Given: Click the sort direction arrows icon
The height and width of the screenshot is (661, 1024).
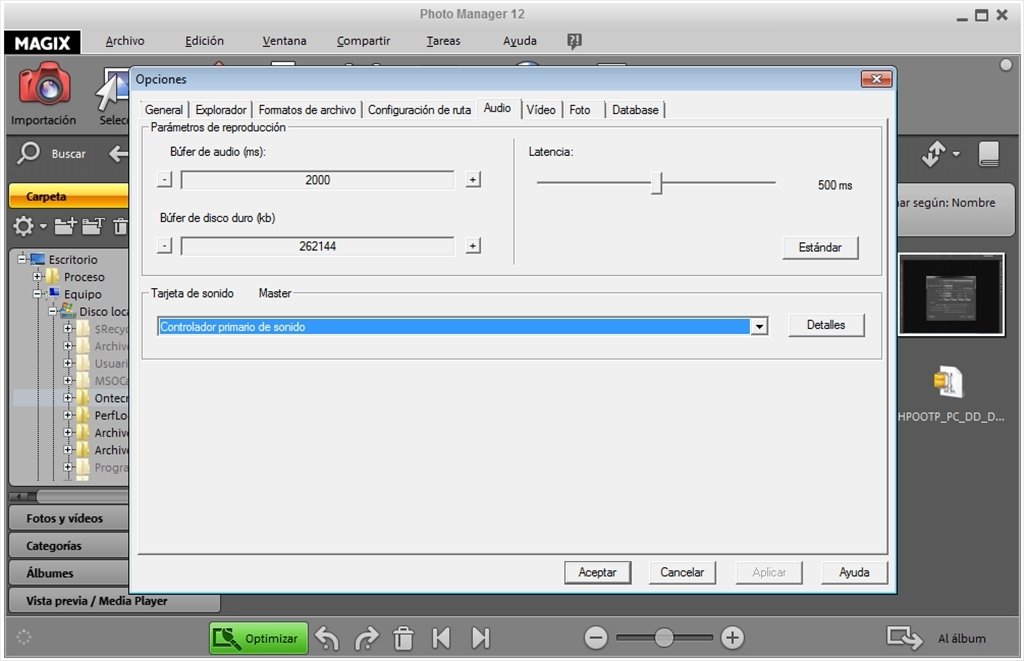Looking at the screenshot, I should point(934,153).
